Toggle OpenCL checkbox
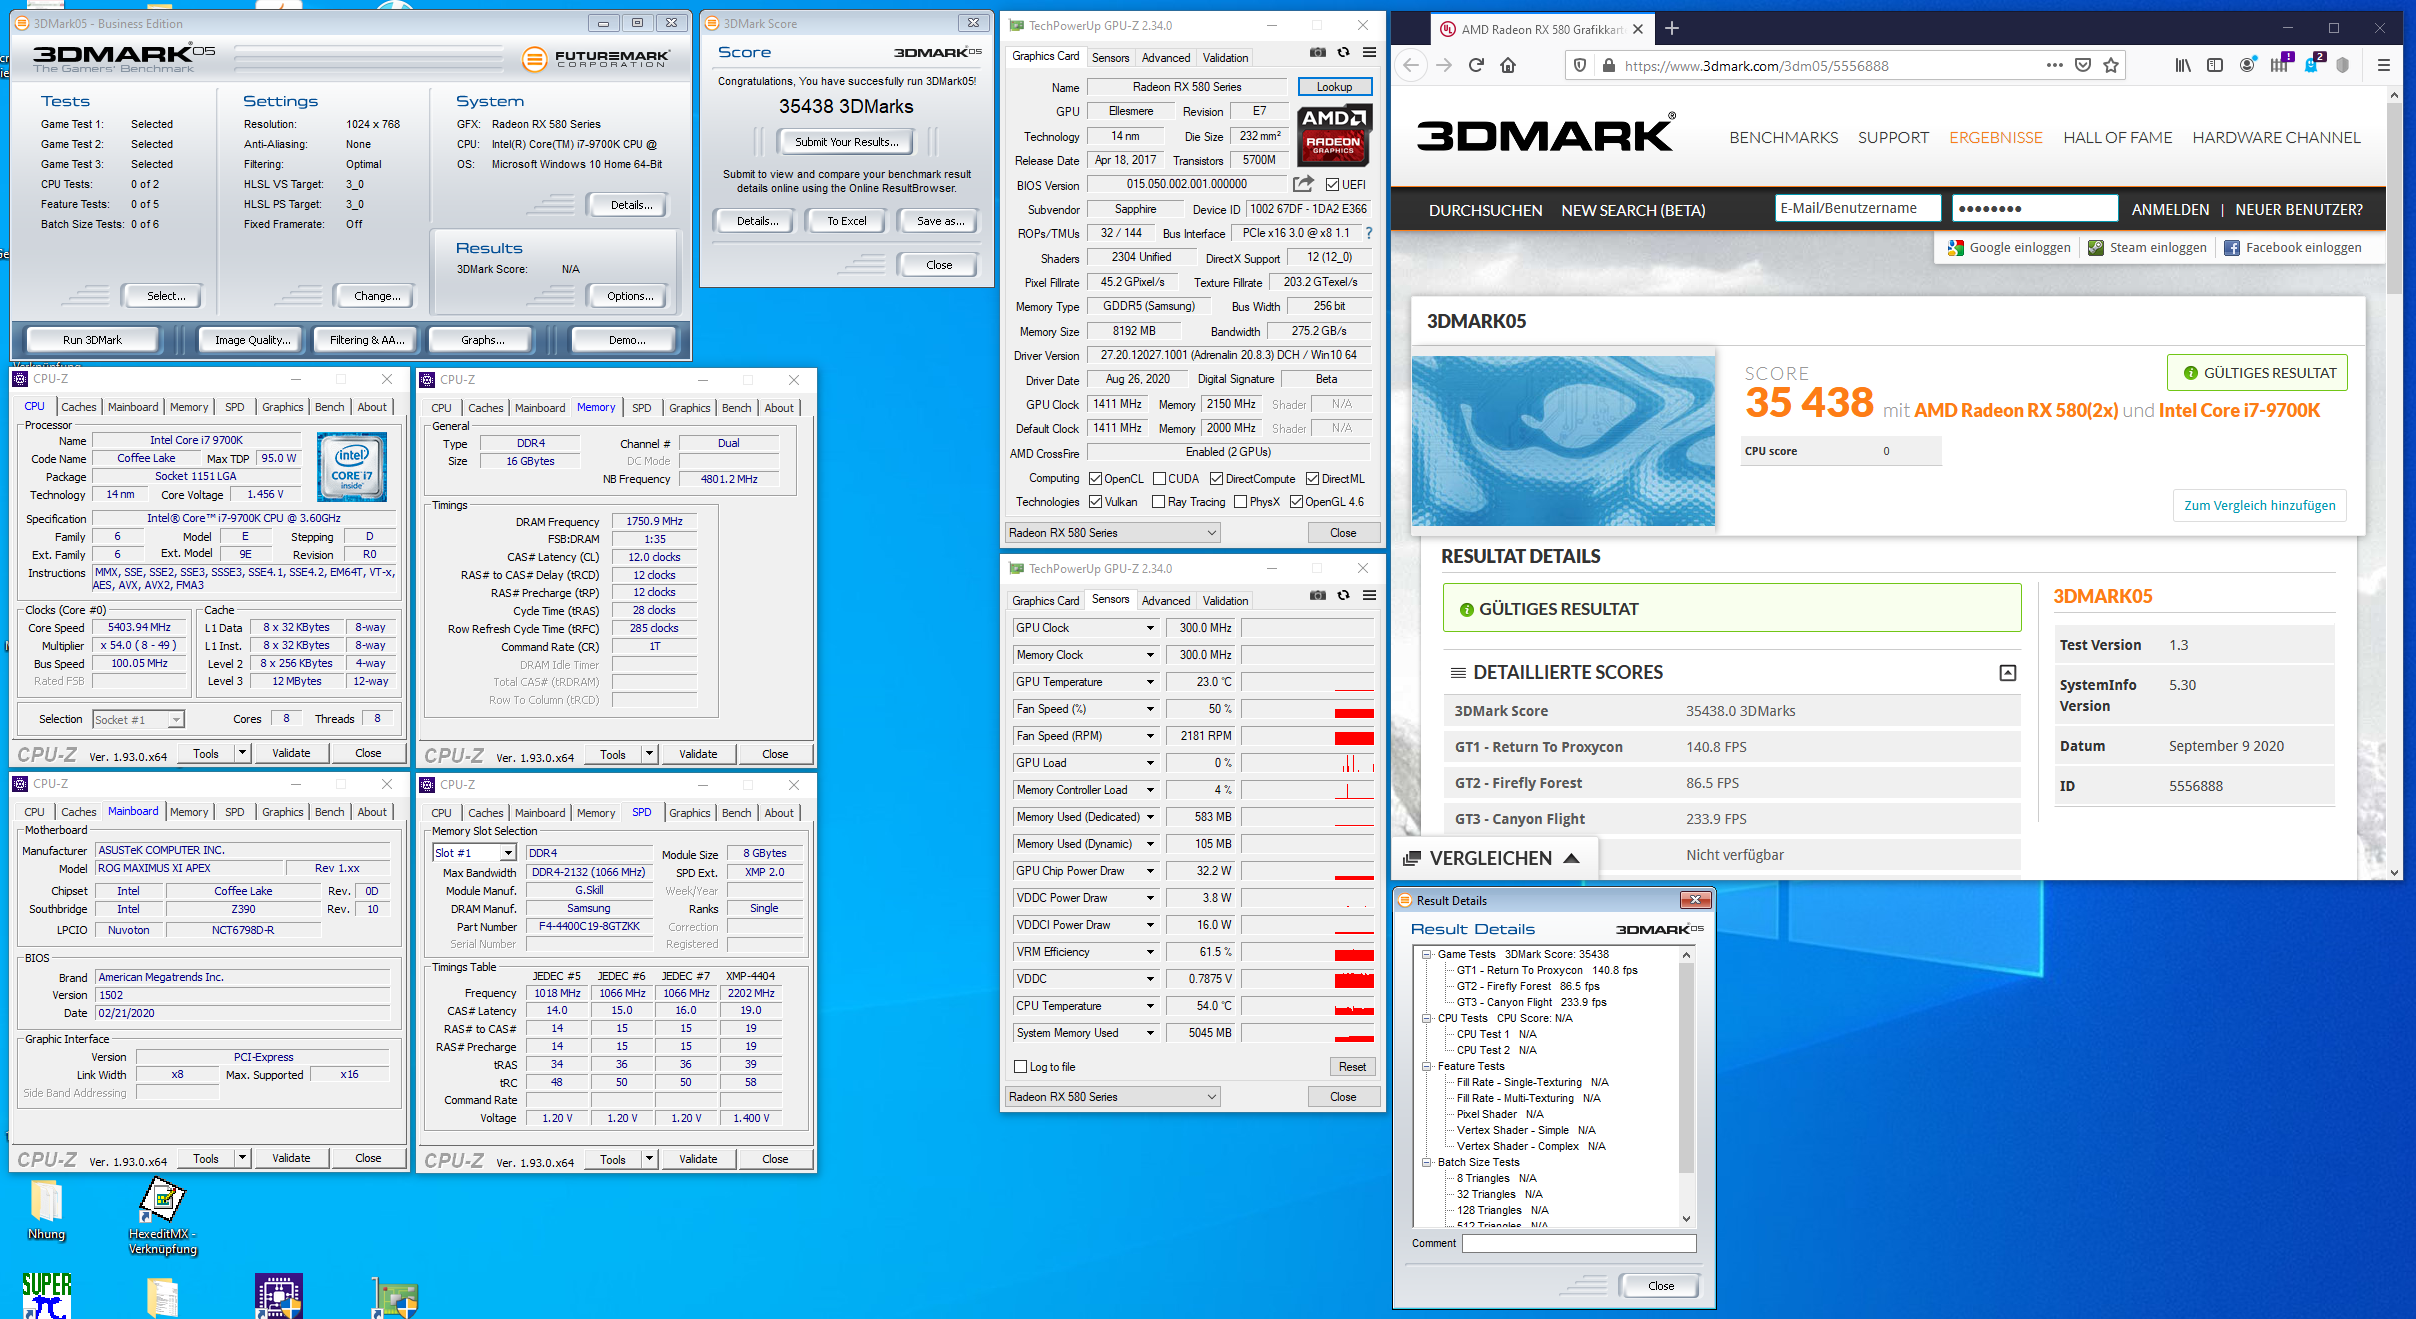This screenshot has height=1319, width=2416. [1095, 479]
